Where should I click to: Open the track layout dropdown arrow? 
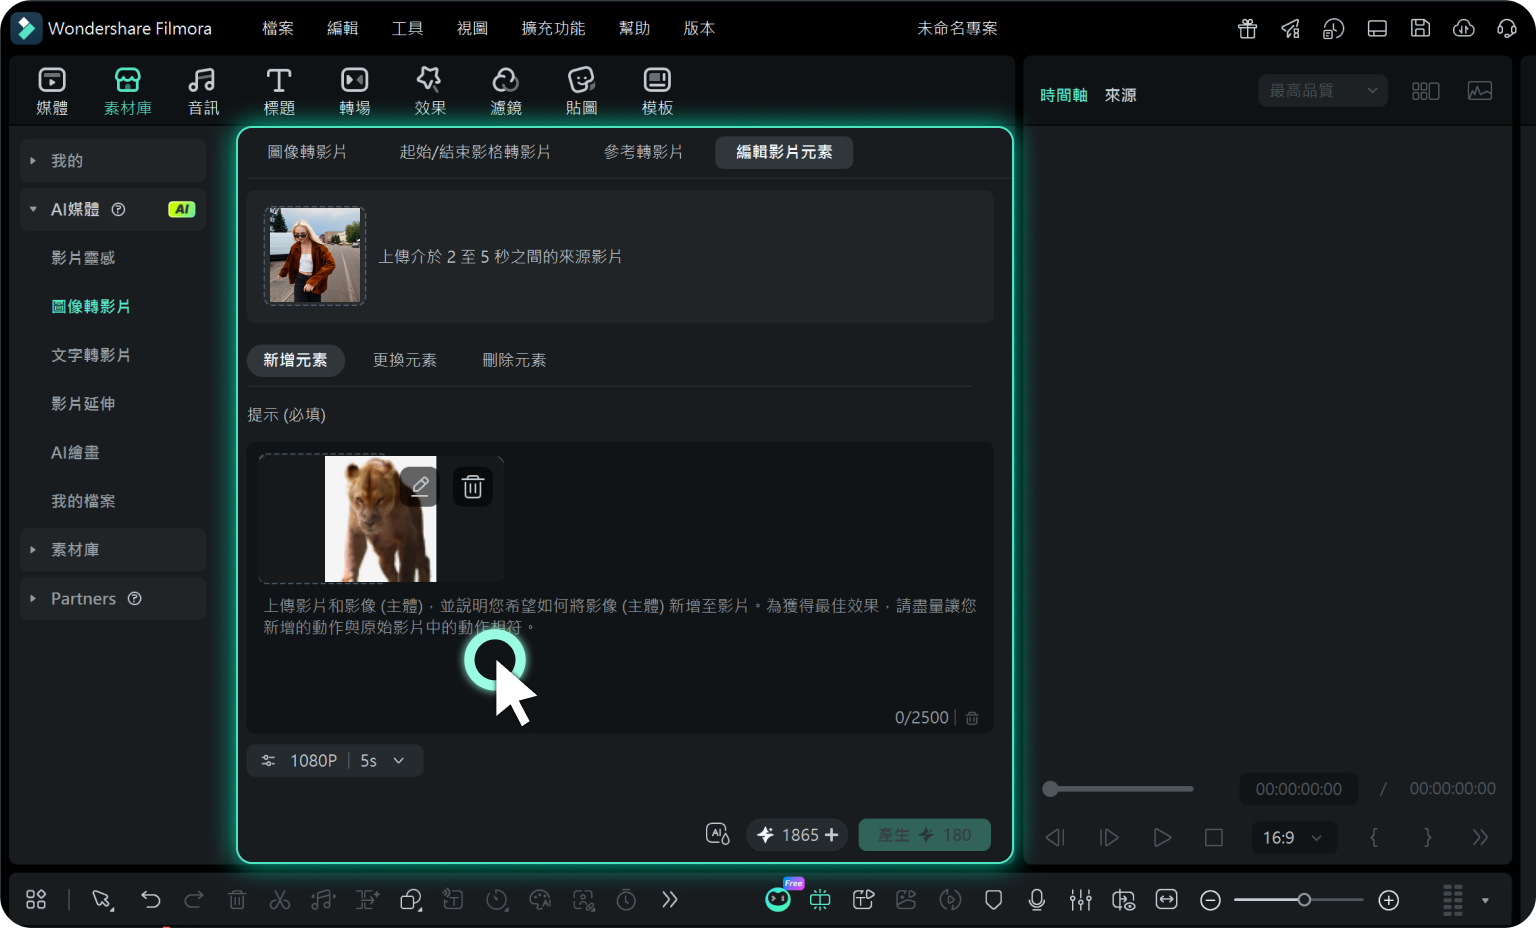tap(1485, 900)
